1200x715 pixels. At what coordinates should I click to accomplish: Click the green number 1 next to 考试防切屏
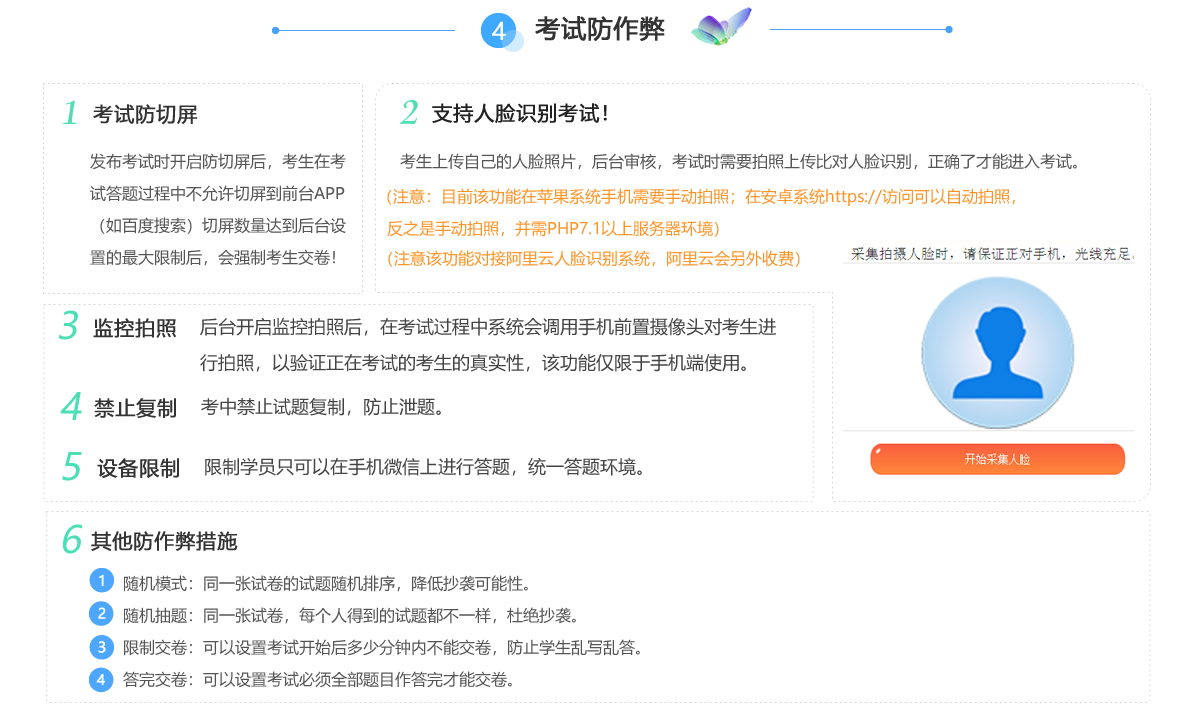tap(70, 114)
